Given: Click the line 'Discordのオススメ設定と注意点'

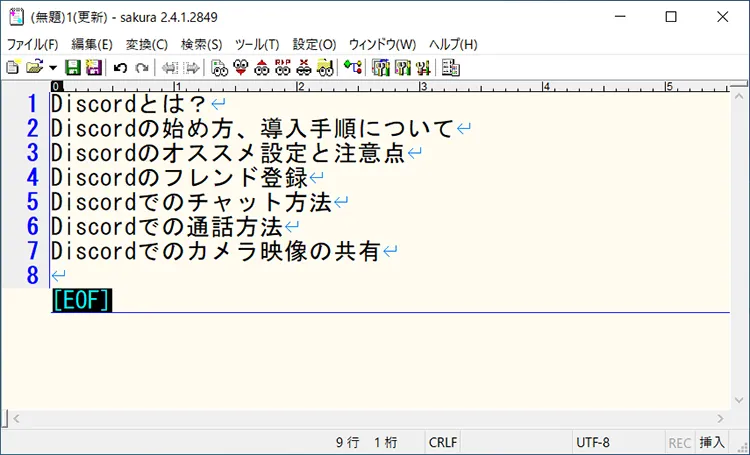Looking at the screenshot, I should [x=228, y=153].
